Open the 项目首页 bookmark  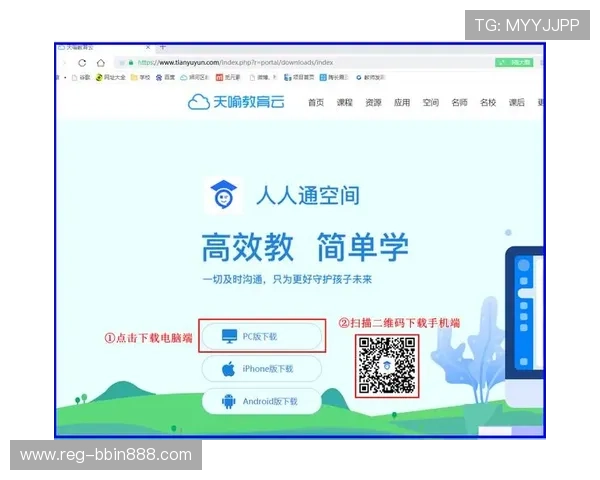coord(299,77)
